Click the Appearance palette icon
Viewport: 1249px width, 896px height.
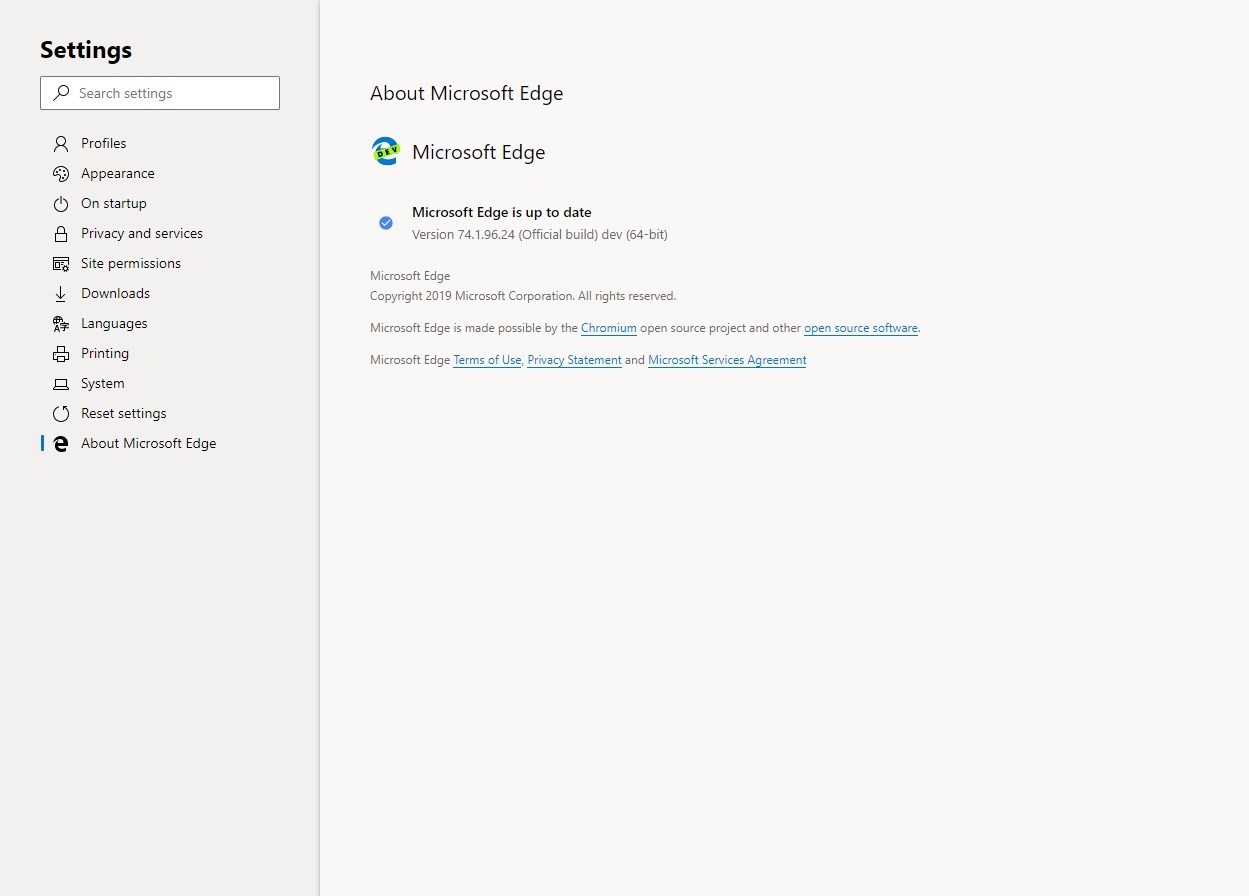(x=61, y=173)
